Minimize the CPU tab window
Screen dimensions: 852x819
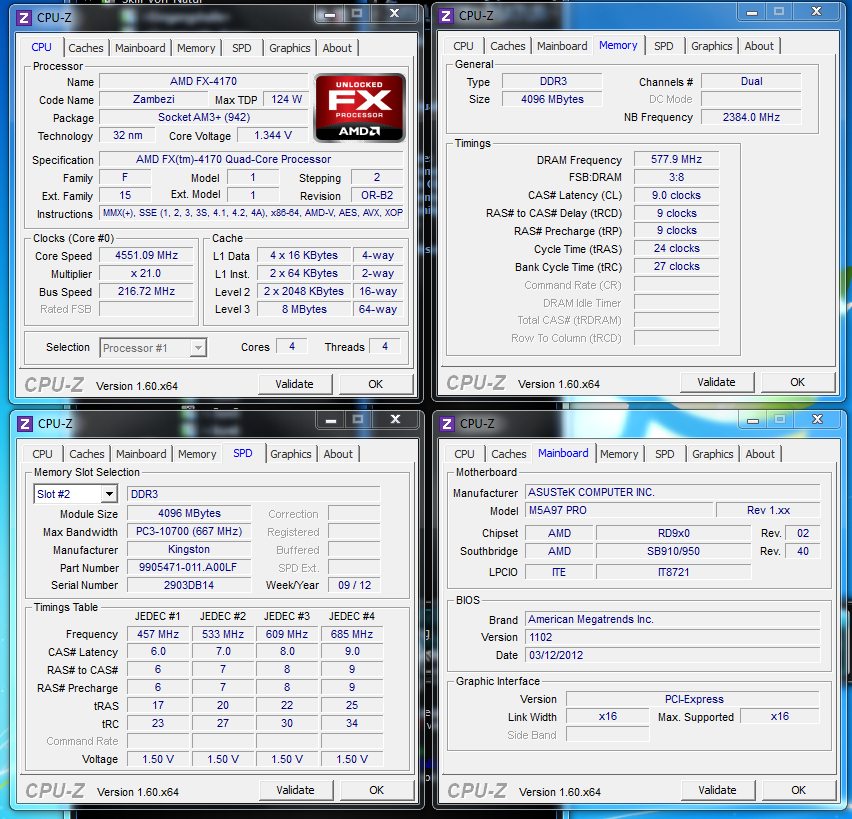pyautogui.click(x=330, y=14)
